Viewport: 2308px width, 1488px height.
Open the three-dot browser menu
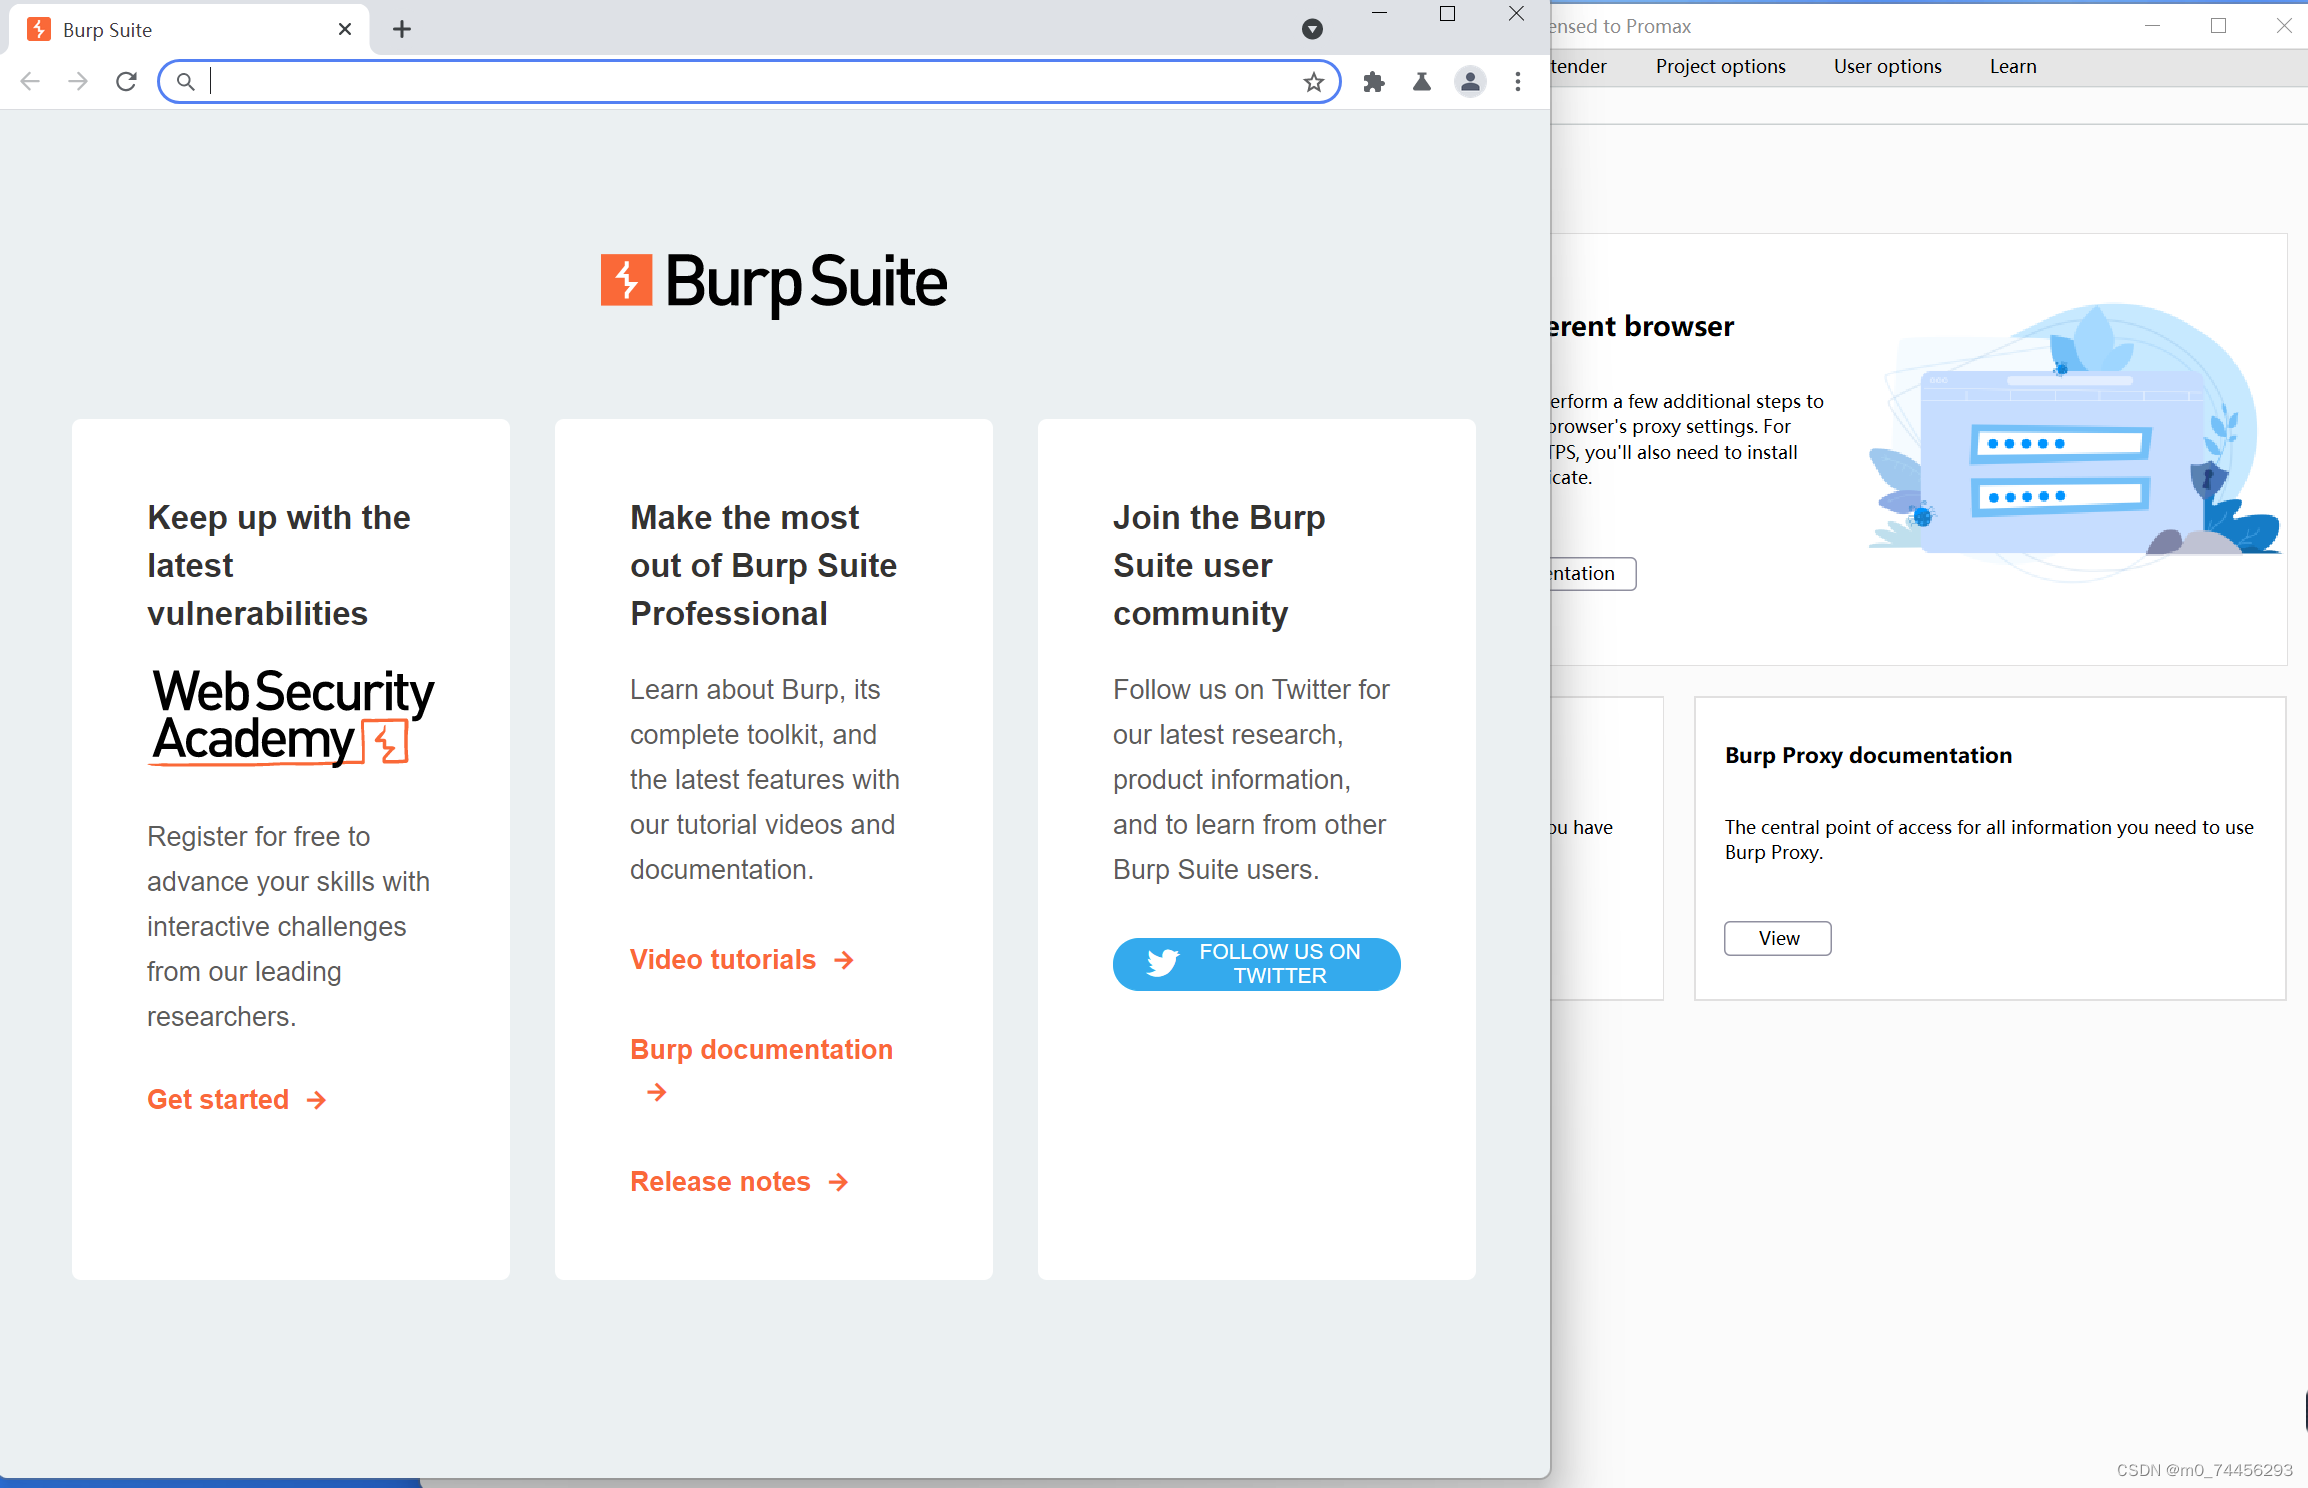(1518, 82)
